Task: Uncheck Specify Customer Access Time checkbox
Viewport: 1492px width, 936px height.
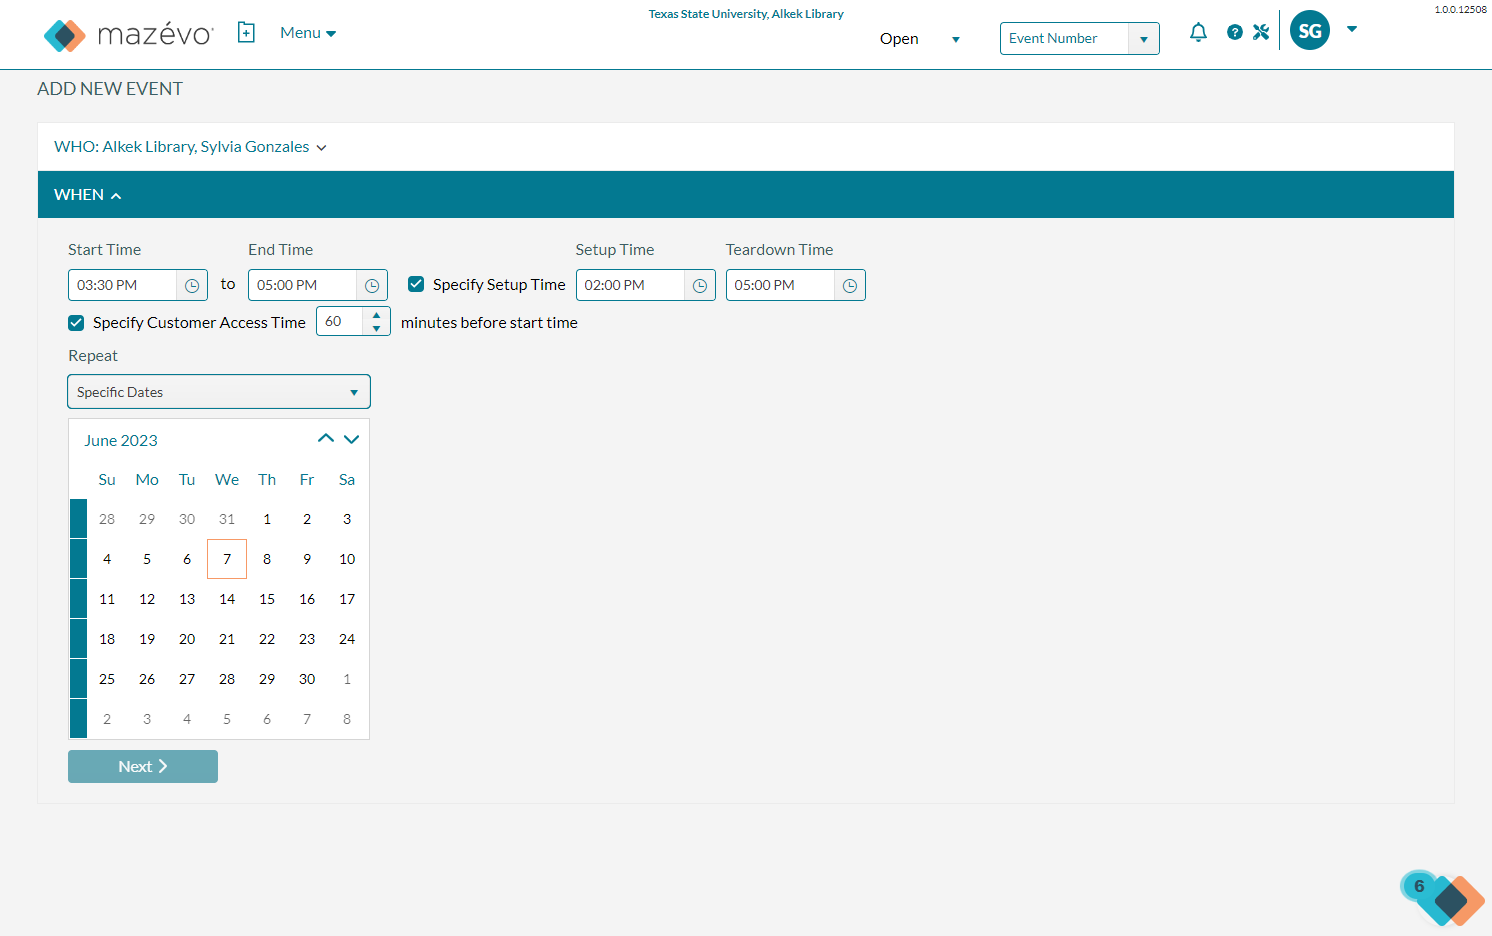Action: [x=76, y=322]
